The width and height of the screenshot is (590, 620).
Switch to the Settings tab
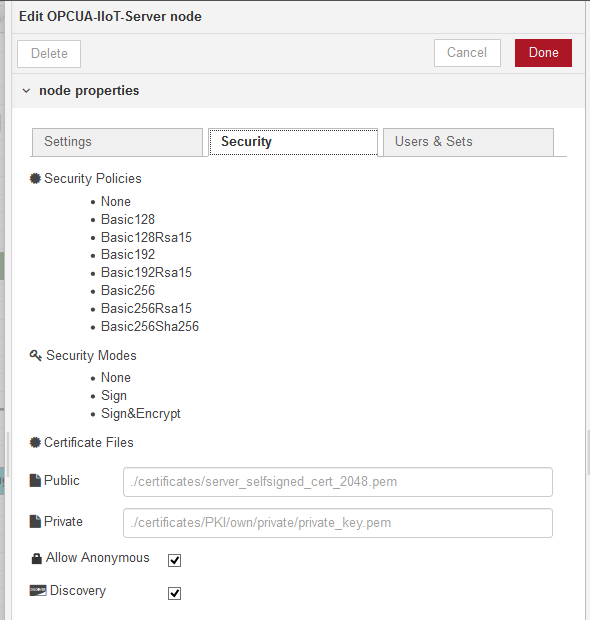point(117,142)
